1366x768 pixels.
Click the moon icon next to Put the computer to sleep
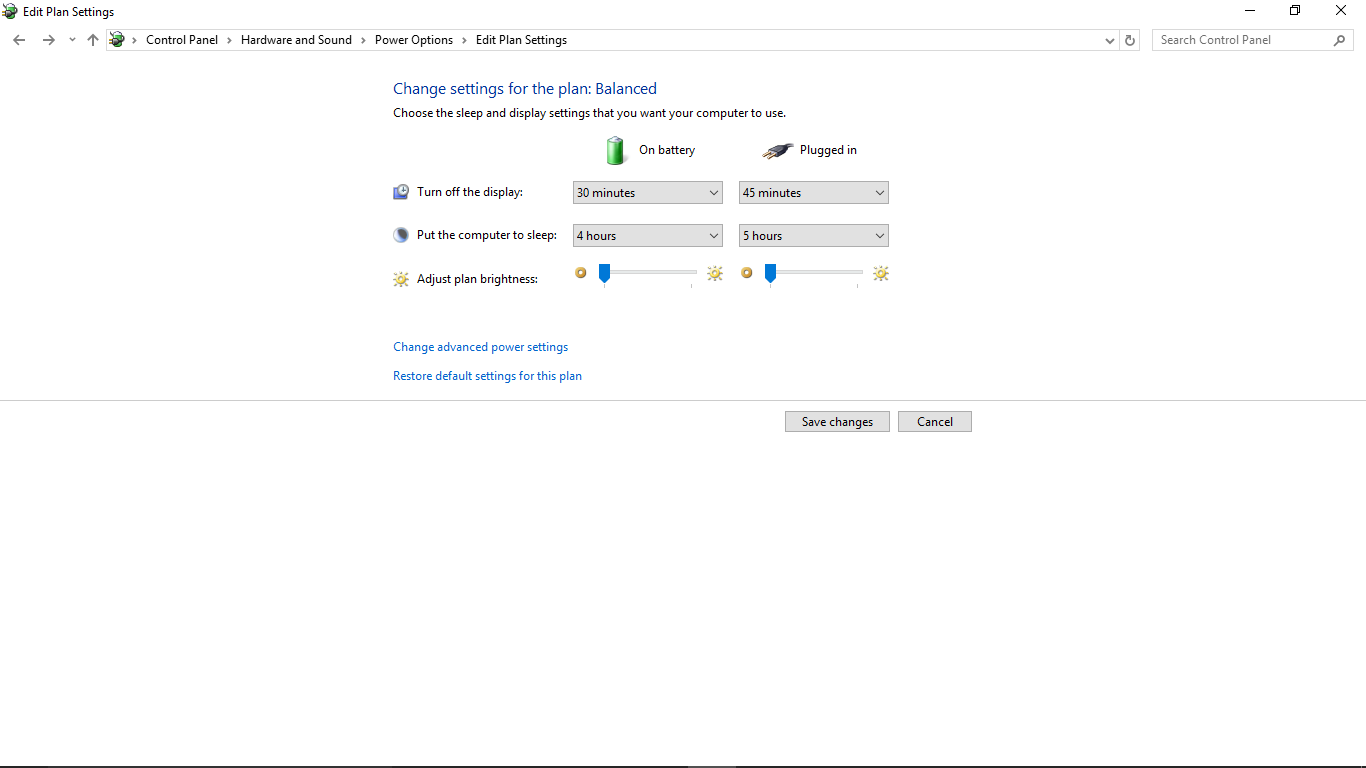coord(401,234)
